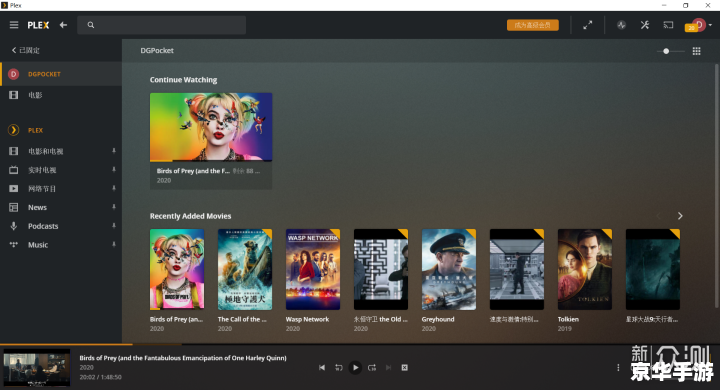Click the Greyhound title text
This screenshot has width=720, height=390.
tap(438, 319)
